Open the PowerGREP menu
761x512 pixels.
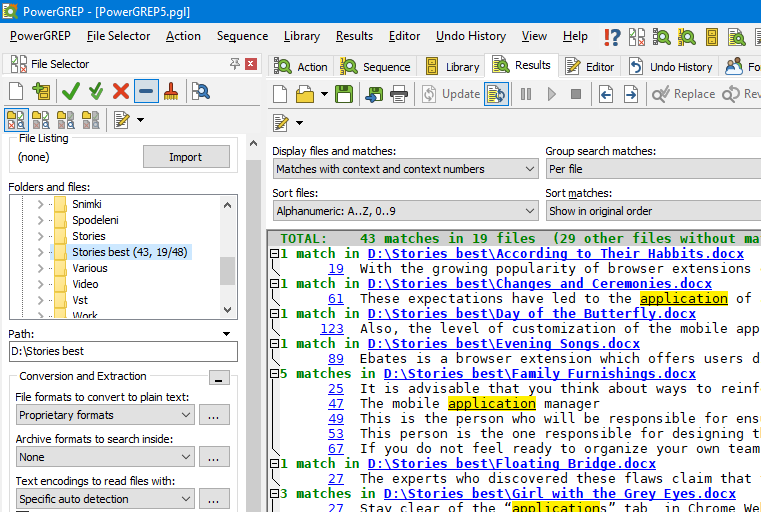coord(40,36)
